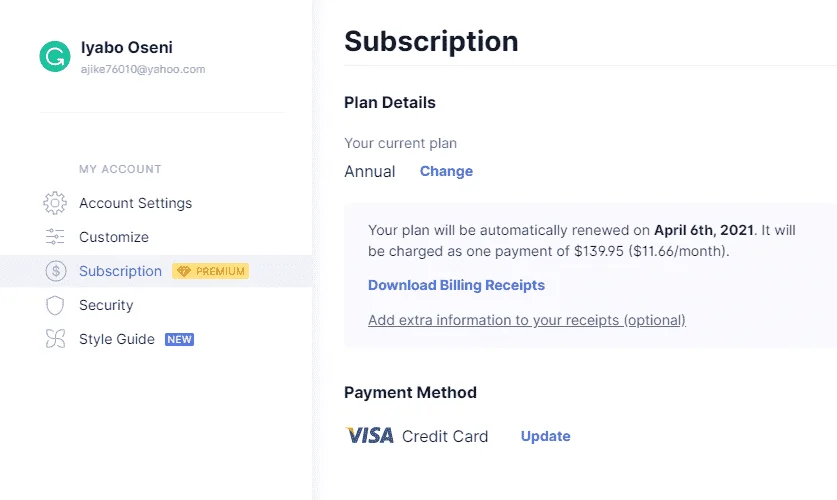The height and width of the screenshot is (500, 837).
Task: Add extra information to your receipts
Action: (527, 320)
